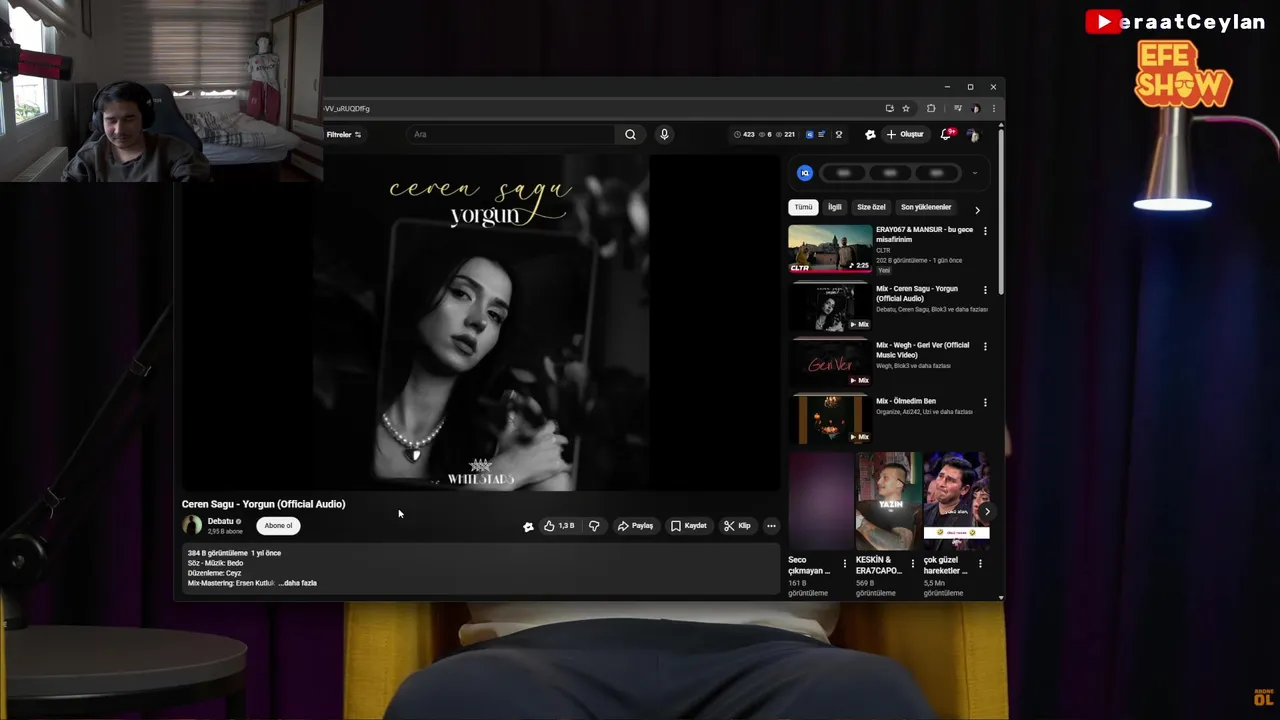Click the install/cast icon in the address bar

[889, 108]
